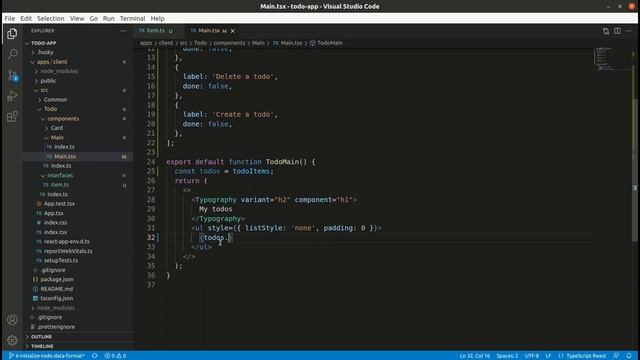Open the Search view in activity bar
Viewport: 640px width, 360px height.
click(x=12, y=54)
